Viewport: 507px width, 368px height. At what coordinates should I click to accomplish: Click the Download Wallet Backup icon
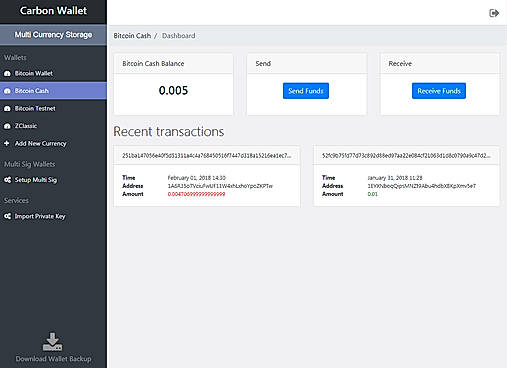(x=52, y=341)
